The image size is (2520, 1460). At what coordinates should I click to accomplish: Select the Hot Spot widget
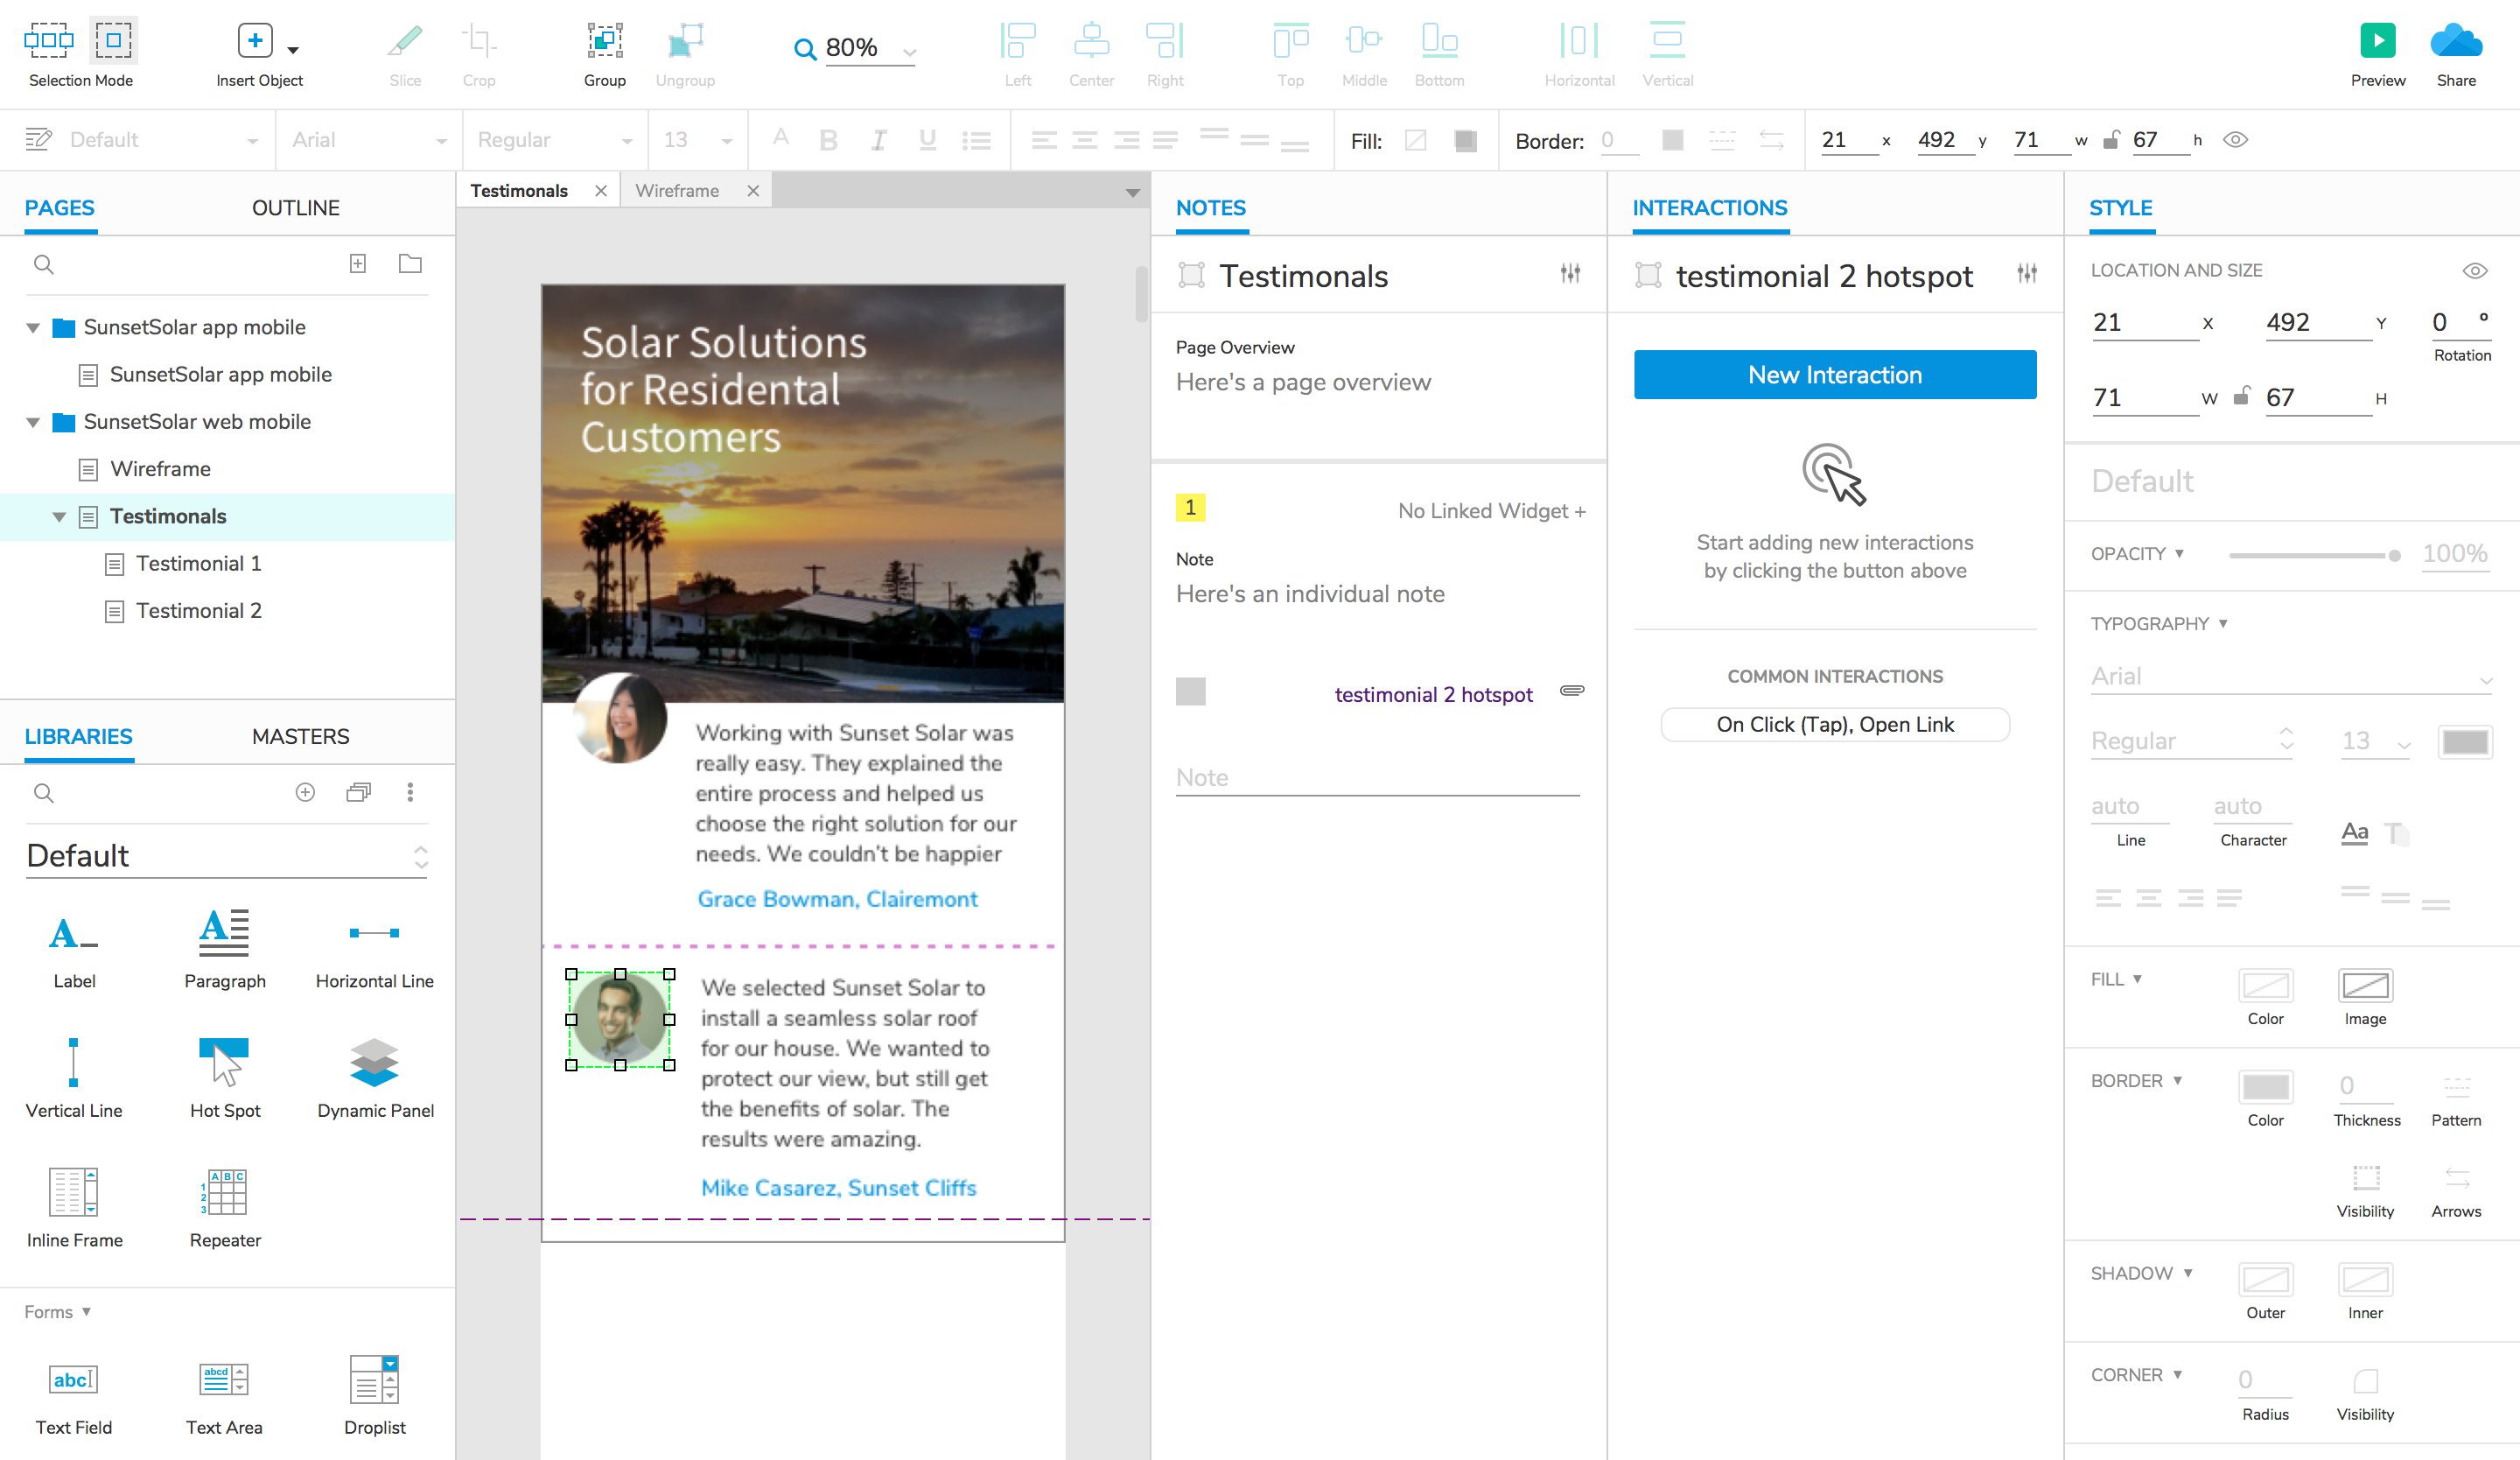224,1062
